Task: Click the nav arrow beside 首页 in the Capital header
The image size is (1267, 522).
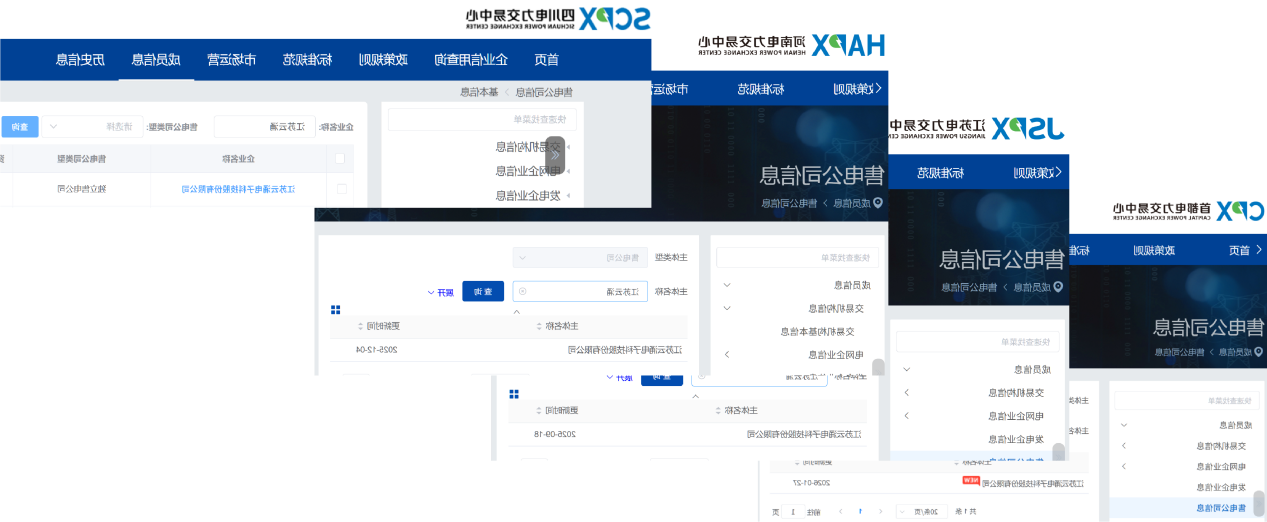Action: (x=1259, y=250)
